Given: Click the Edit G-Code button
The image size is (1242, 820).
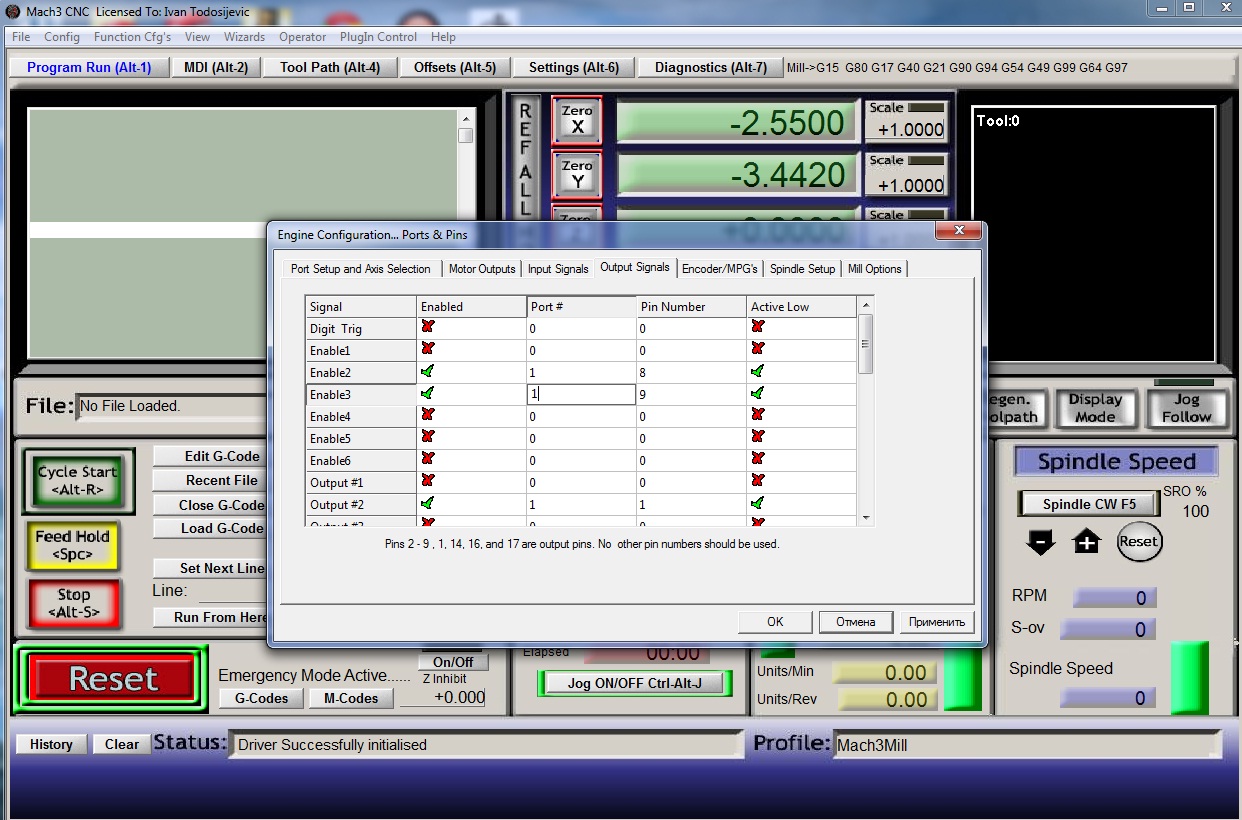Looking at the screenshot, I should [x=210, y=456].
